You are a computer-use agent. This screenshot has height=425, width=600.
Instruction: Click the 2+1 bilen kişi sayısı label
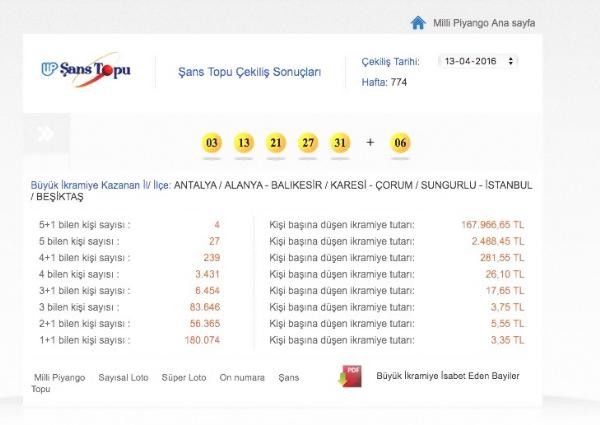(x=85, y=324)
